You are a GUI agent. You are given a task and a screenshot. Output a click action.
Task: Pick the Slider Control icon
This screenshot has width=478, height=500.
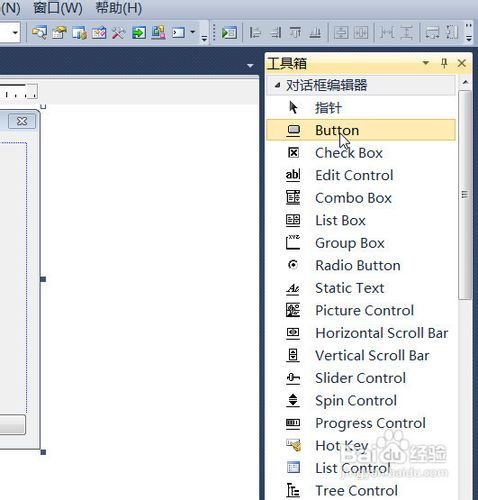(x=293, y=378)
